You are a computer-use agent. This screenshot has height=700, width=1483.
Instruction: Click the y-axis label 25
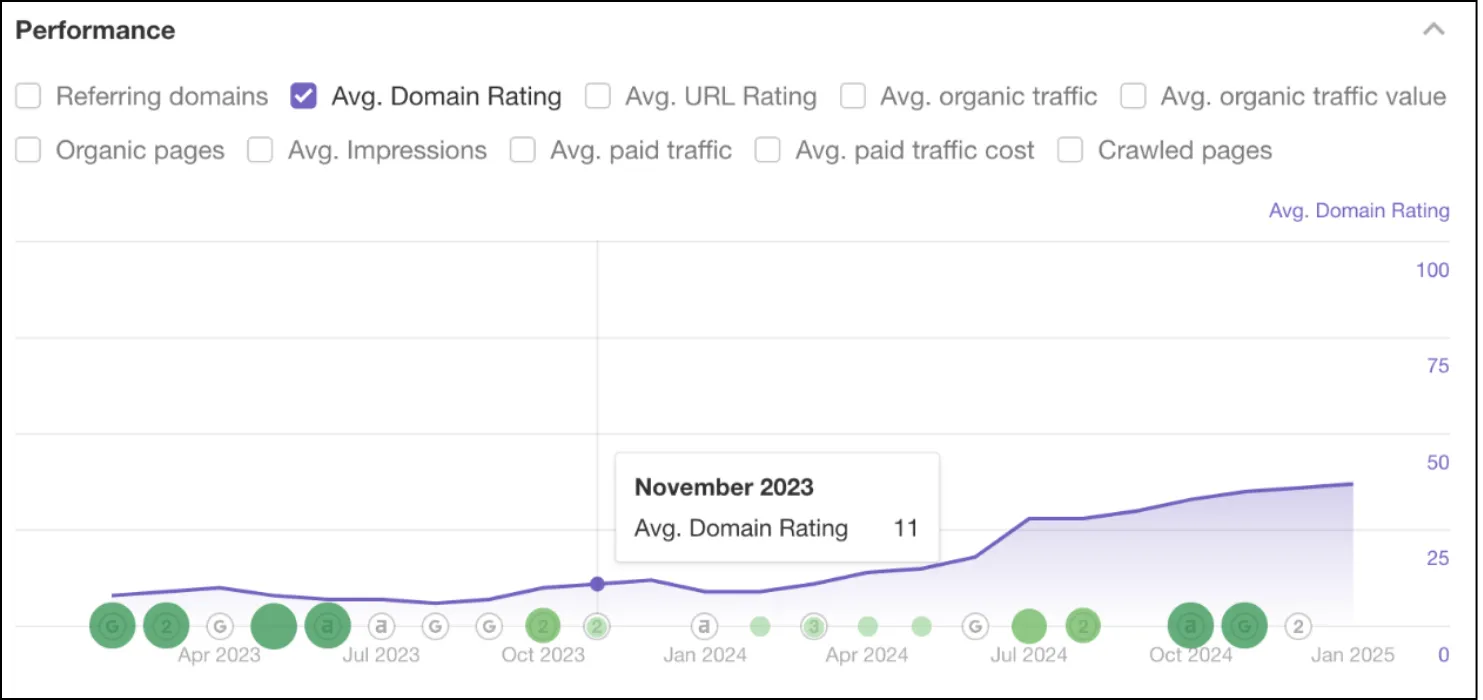pyautogui.click(x=1438, y=559)
